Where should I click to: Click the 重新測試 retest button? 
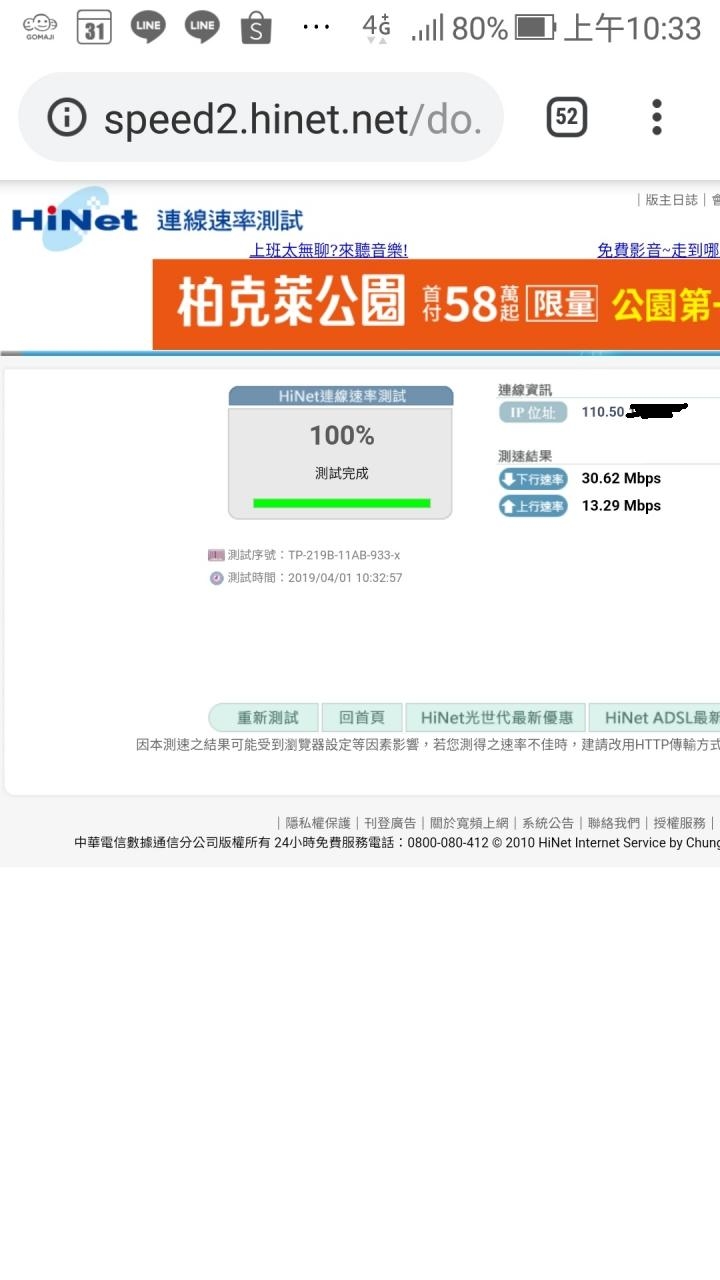(x=263, y=718)
